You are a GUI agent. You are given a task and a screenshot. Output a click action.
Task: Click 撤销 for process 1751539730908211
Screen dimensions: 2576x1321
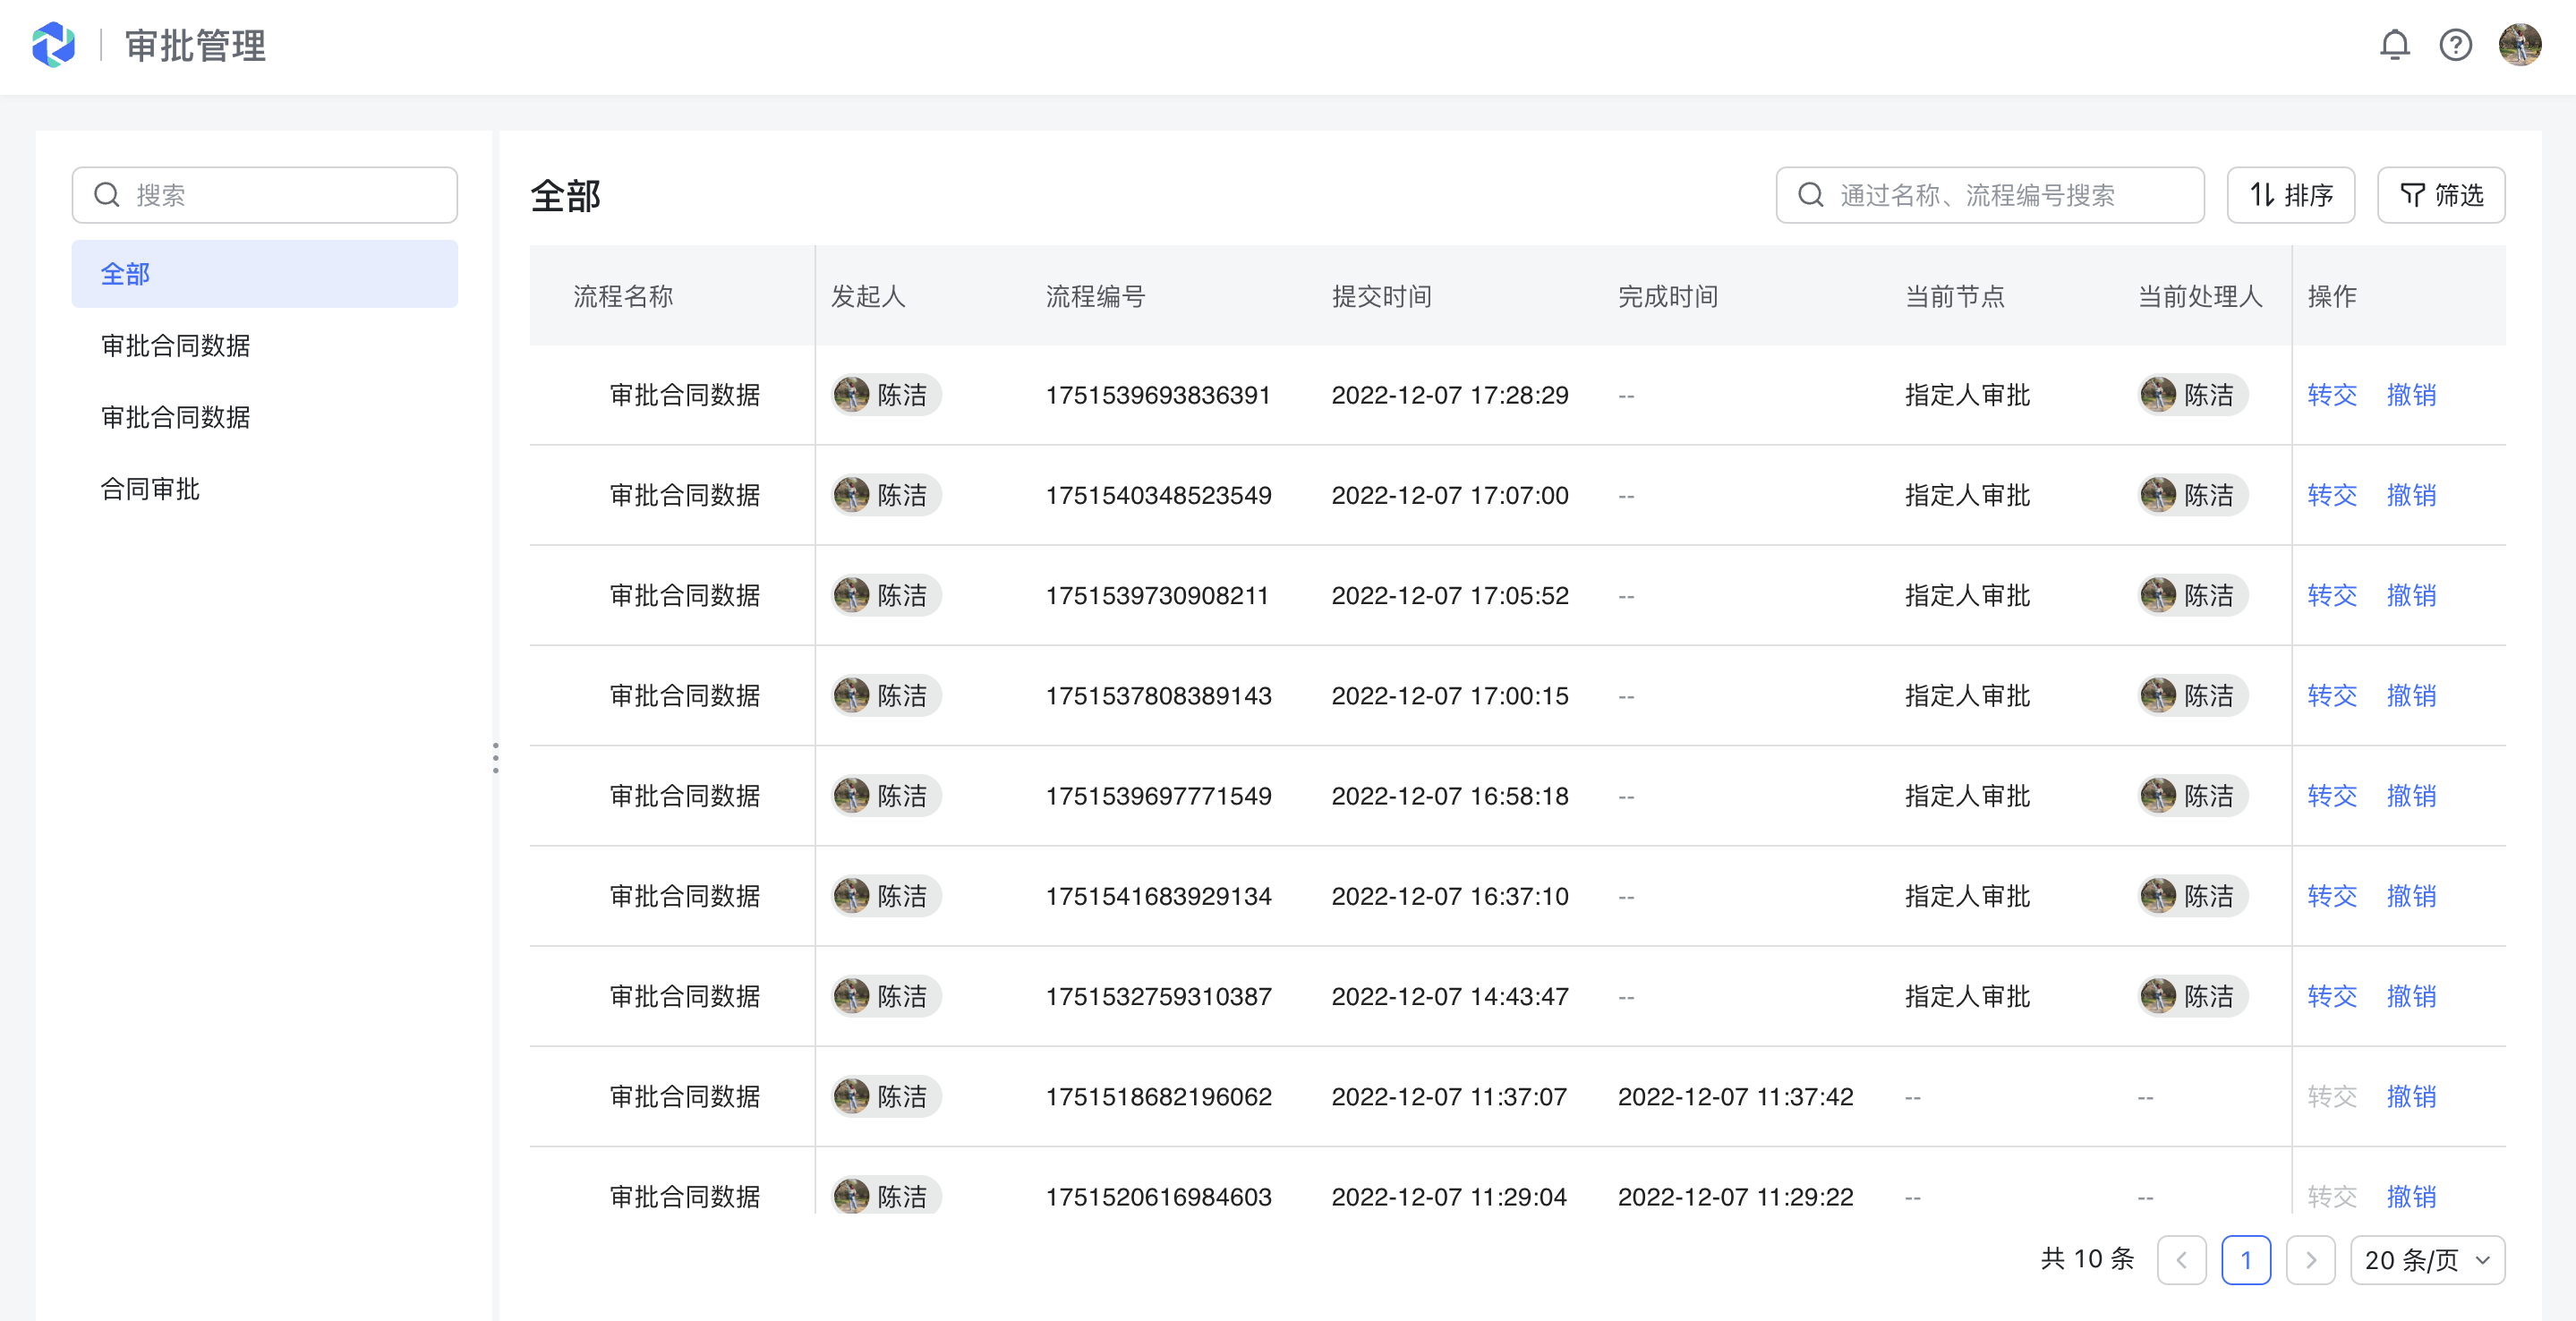point(2411,595)
